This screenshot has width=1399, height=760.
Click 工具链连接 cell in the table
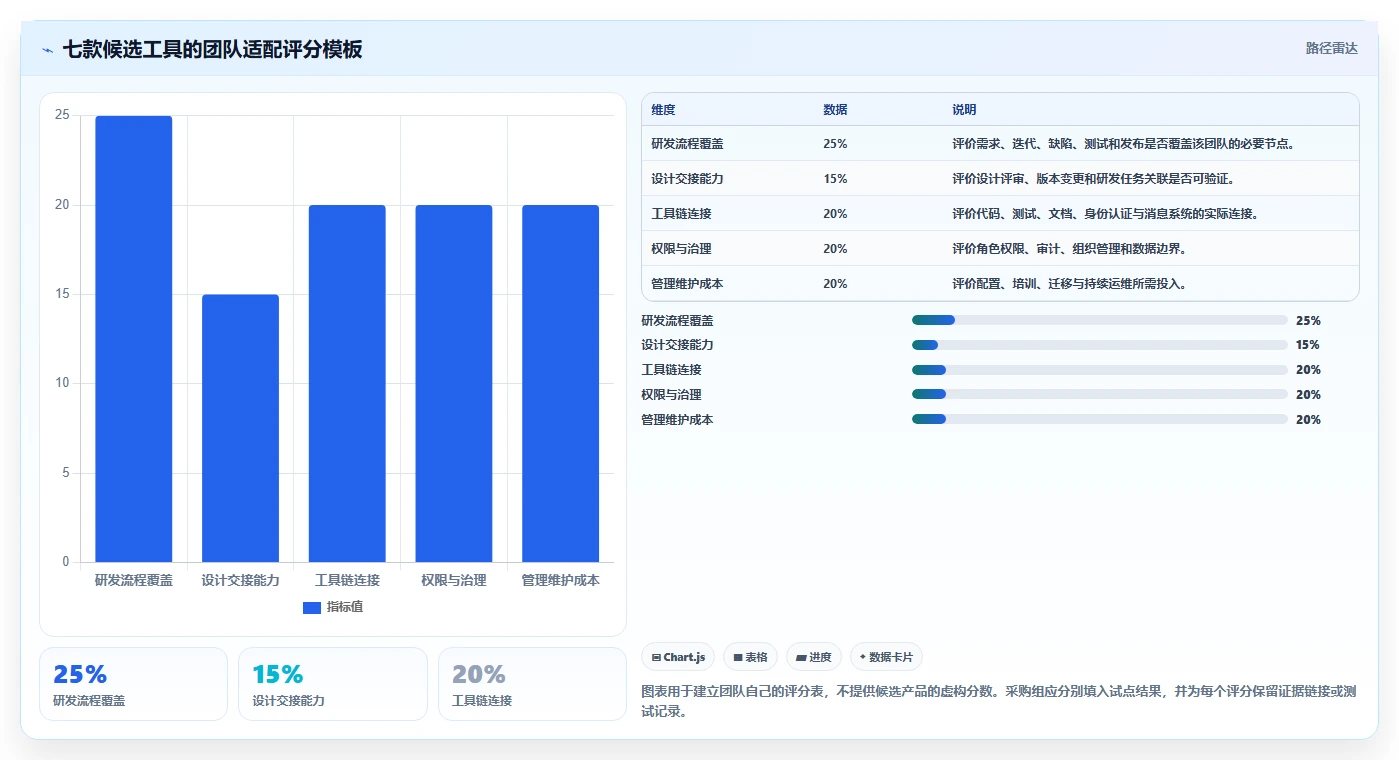click(681, 214)
